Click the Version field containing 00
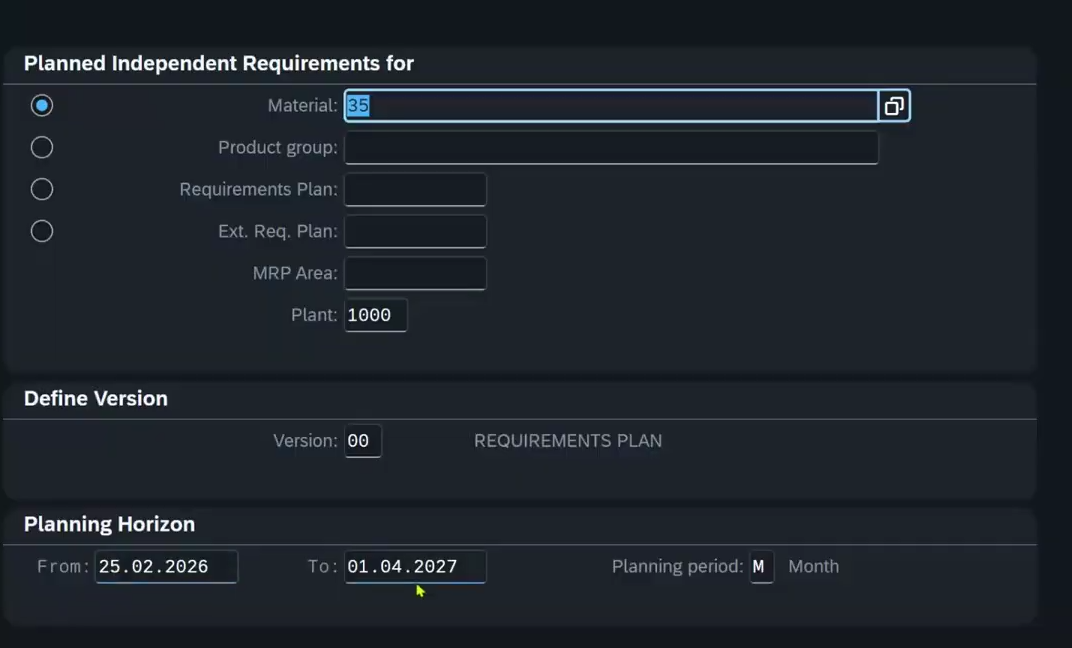The image size is (1072, 648). (x=363, y=441)
